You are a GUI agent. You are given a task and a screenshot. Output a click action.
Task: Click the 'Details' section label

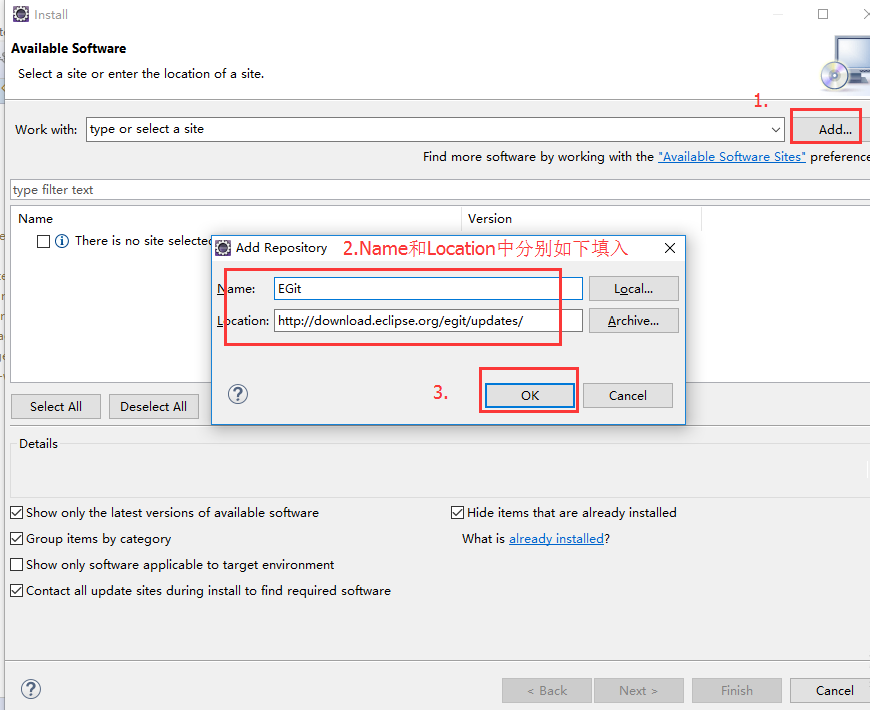[38, 444]
